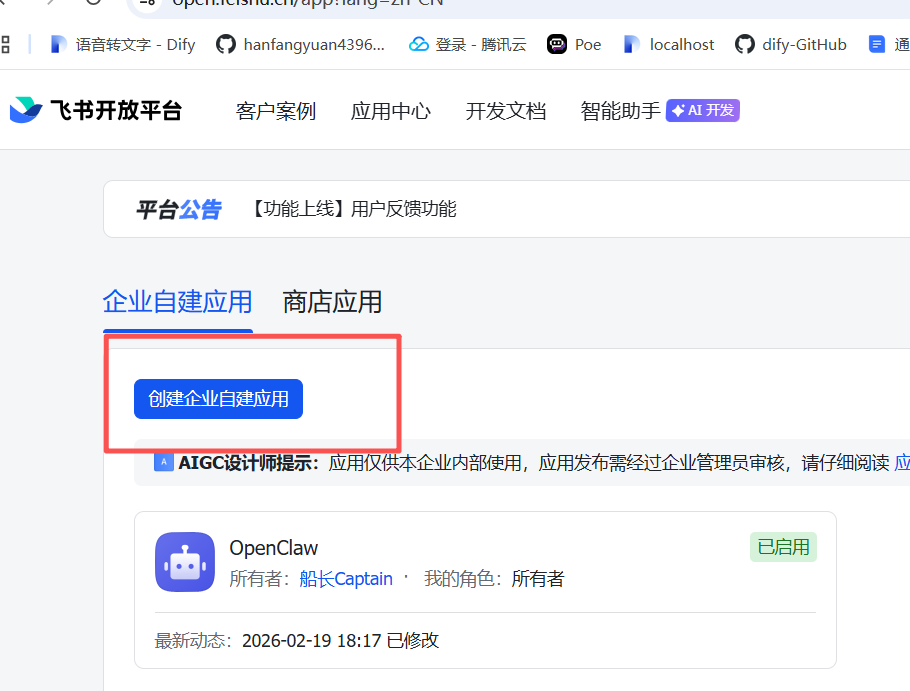Open the 【功能上线】用户反馈功能 announcement
The image size is (910, 691).
pyautogui.click(x=350, y=209)
